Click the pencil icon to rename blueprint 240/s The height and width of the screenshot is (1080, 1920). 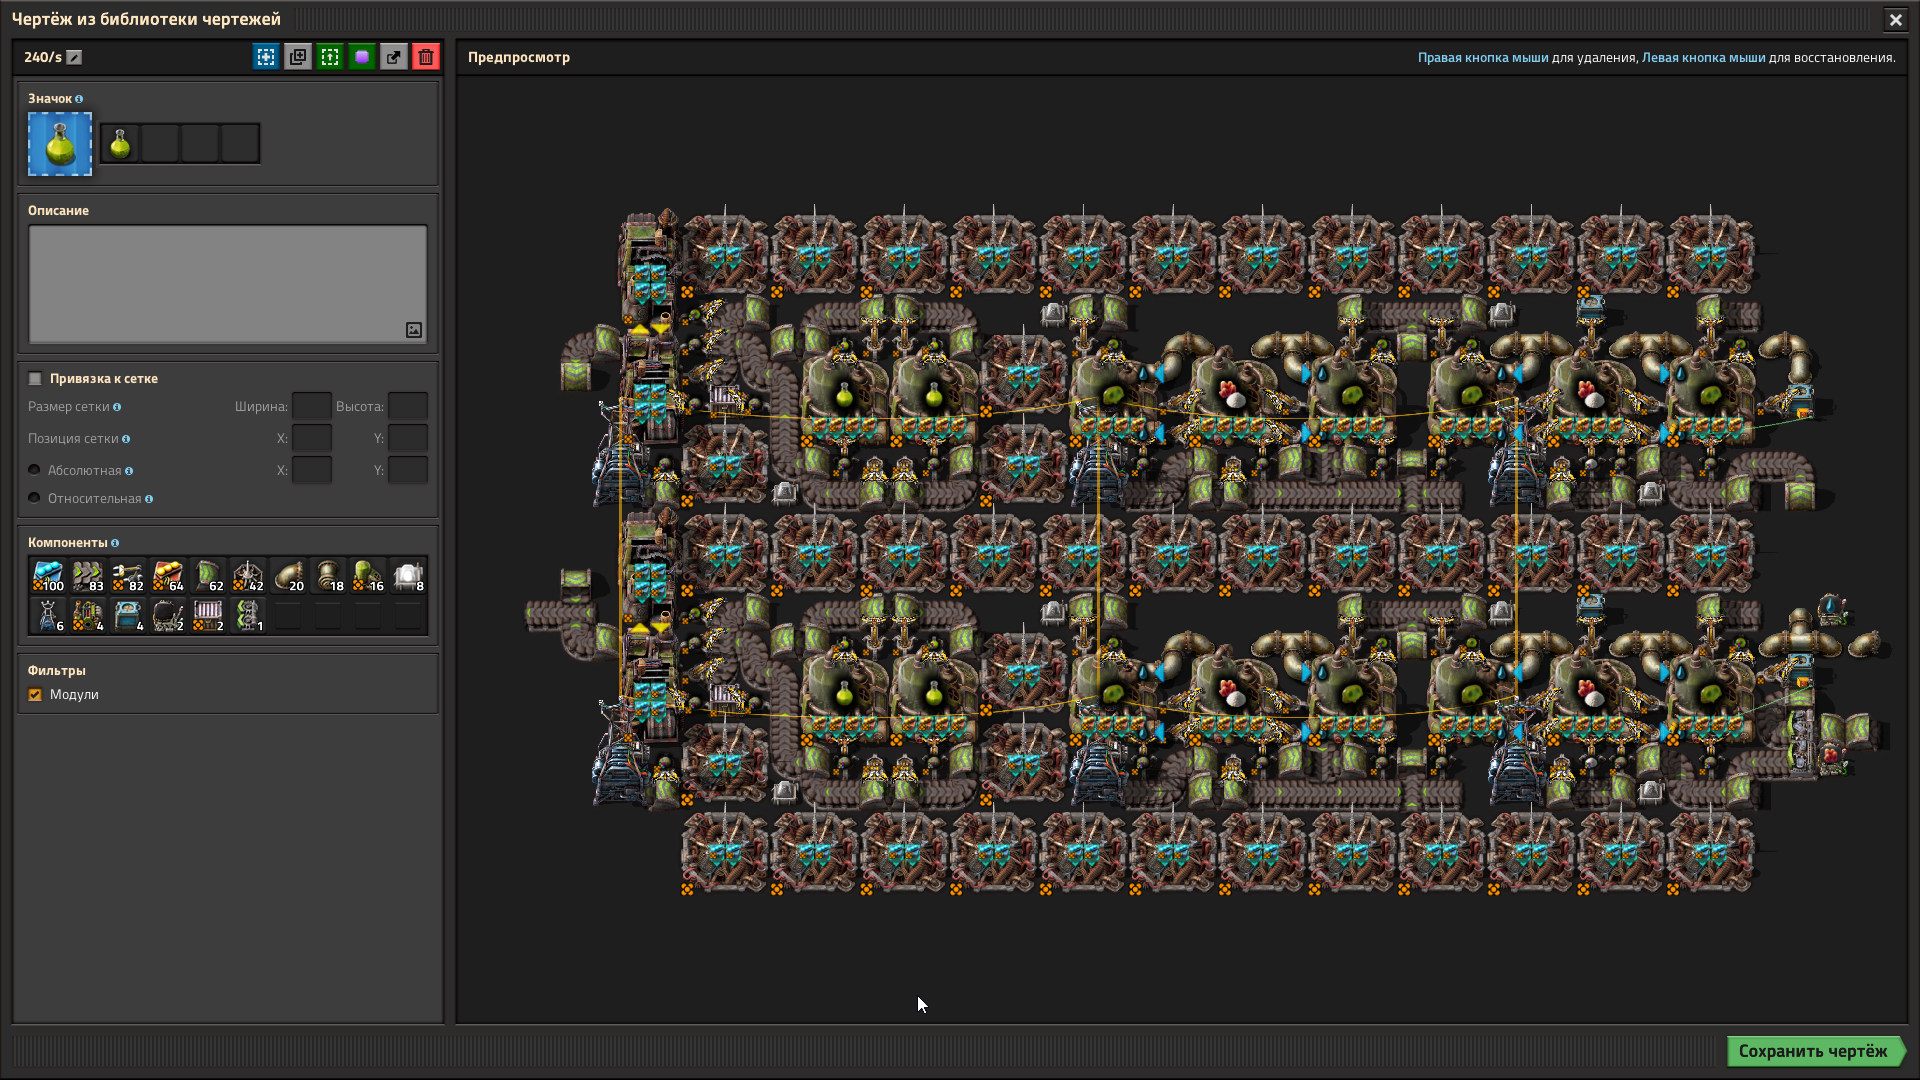click(74, 57)
